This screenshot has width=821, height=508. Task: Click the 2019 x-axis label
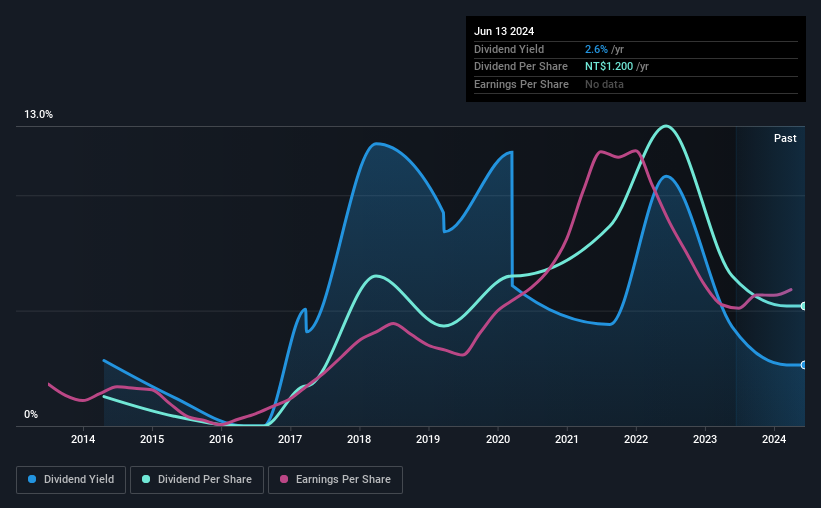(x=428, y=439)
